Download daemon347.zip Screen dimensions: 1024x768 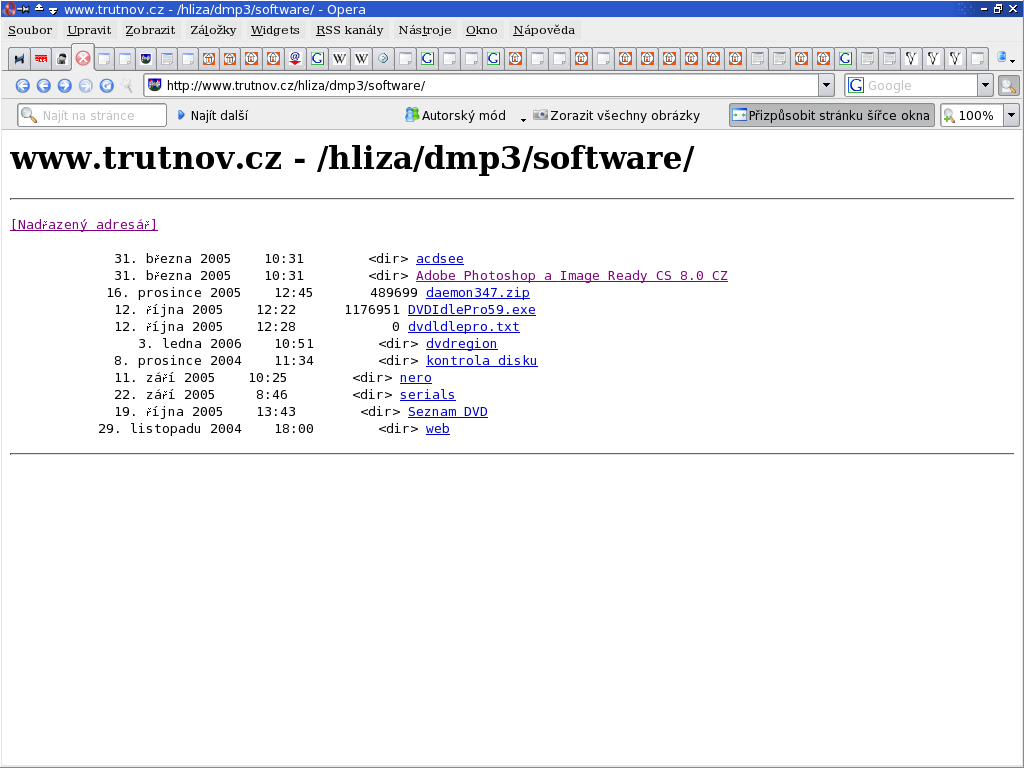tap(477, 293)
